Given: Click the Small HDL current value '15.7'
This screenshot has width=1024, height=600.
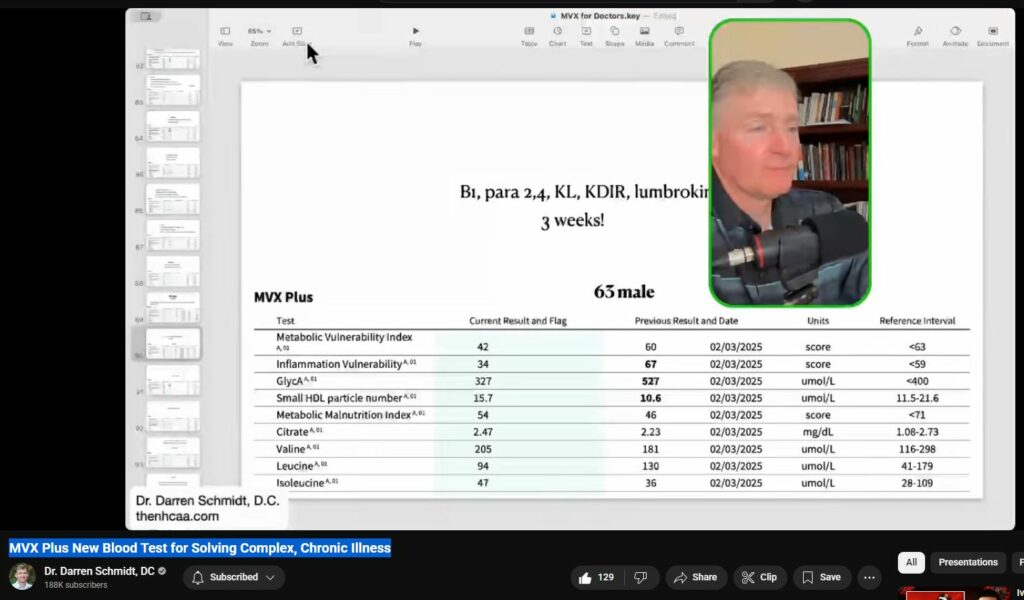Looking at the screenshot, I should tap(483, 398).
